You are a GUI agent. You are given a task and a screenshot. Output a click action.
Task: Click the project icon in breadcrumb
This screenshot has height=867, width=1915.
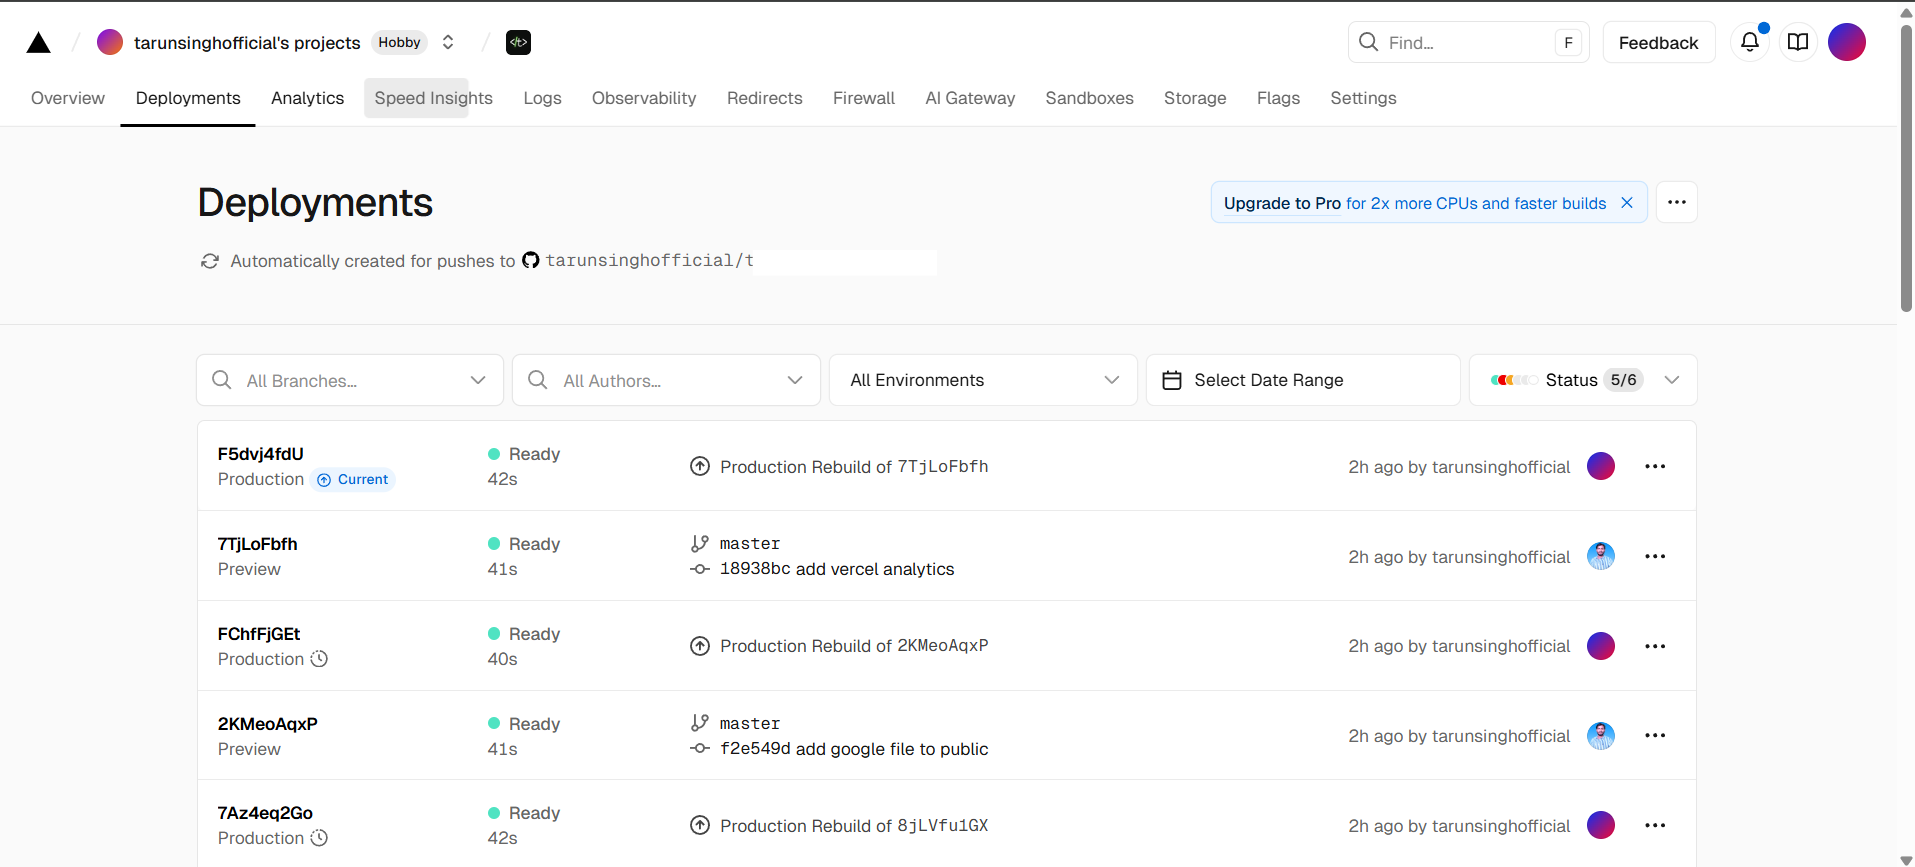518,42
